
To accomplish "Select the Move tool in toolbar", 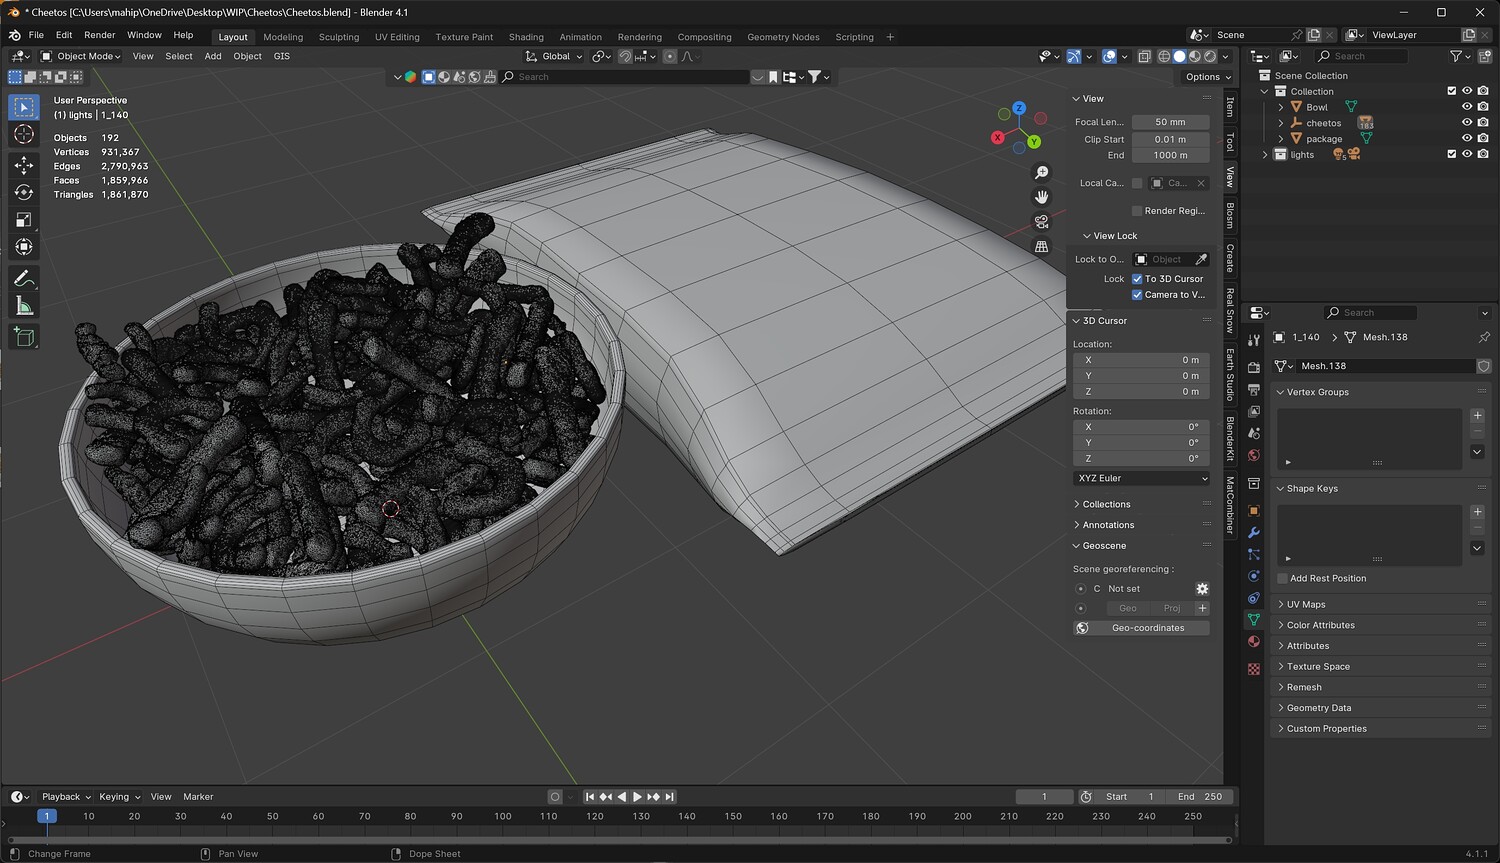I will (24, 164).
